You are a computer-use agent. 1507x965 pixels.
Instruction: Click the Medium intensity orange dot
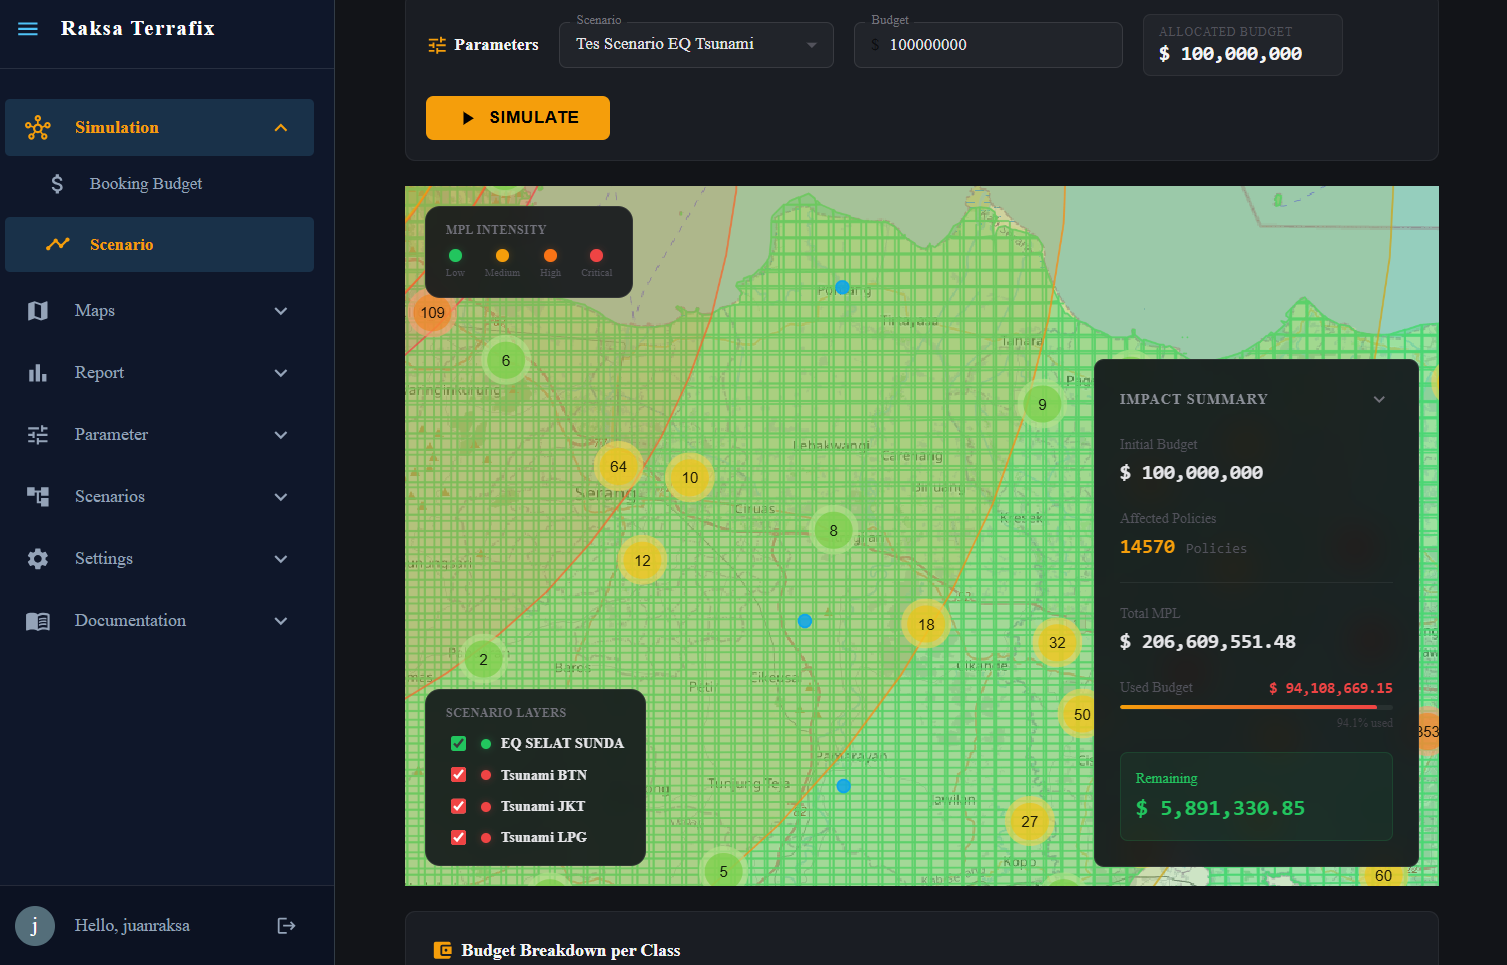point(502,256)
